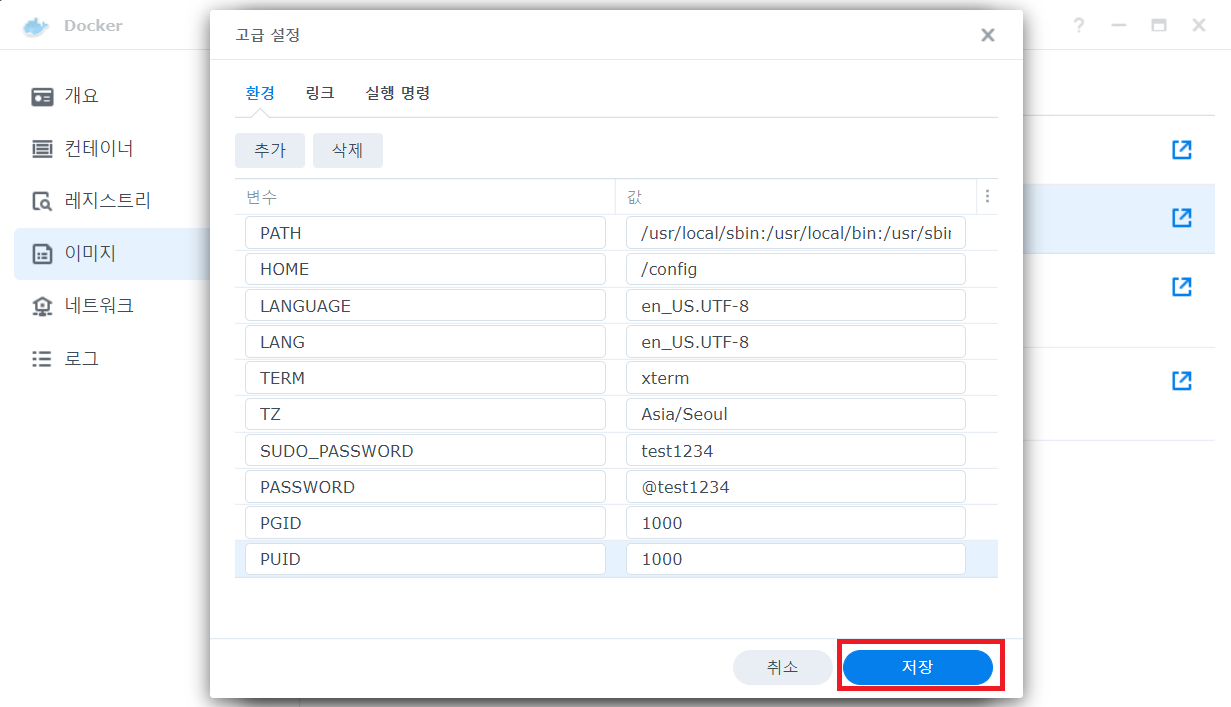This screenshot has height=707, width=1231.
Task: Switch to the 환경 tab
Action: [260, 93]
